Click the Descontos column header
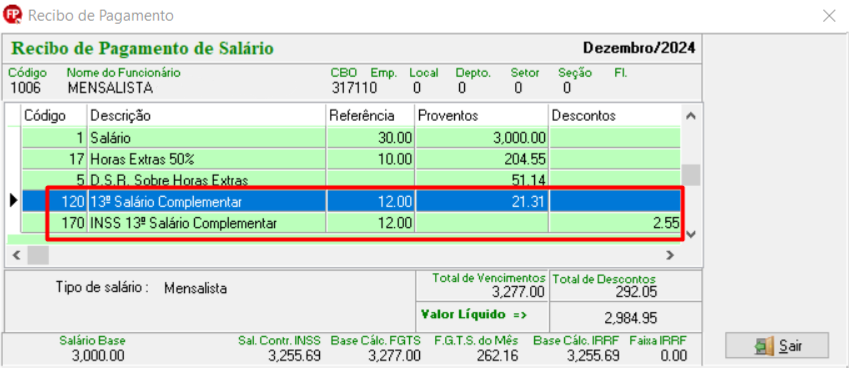849x368 pixels. (x=615, y=116)
